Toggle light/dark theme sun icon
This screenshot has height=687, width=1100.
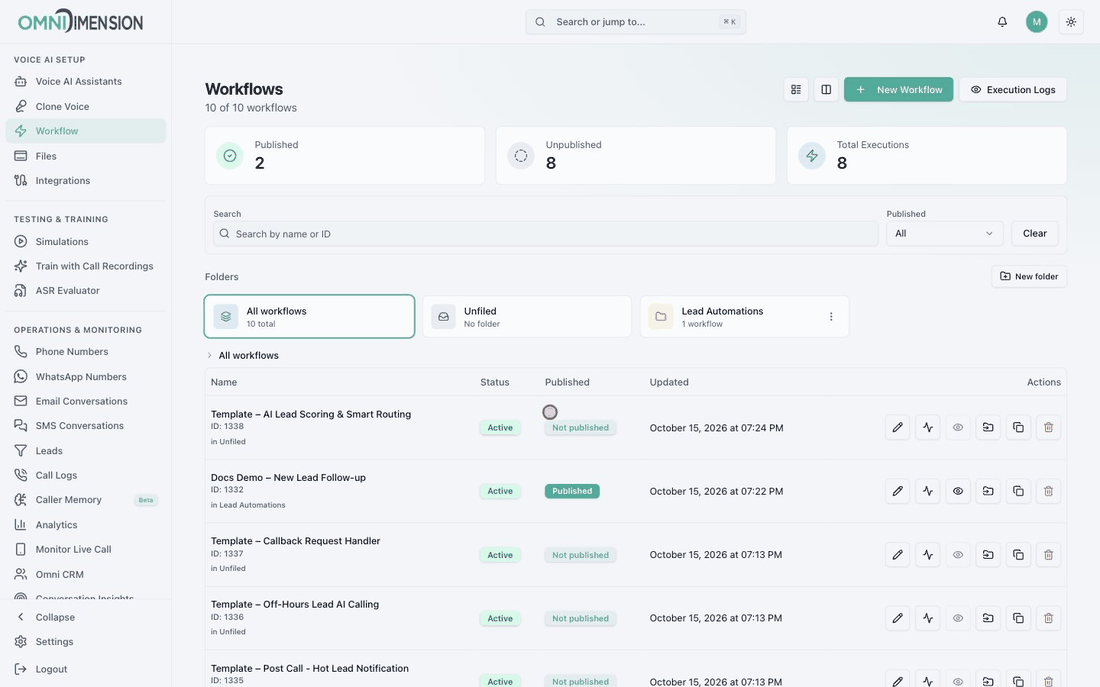1071,22
